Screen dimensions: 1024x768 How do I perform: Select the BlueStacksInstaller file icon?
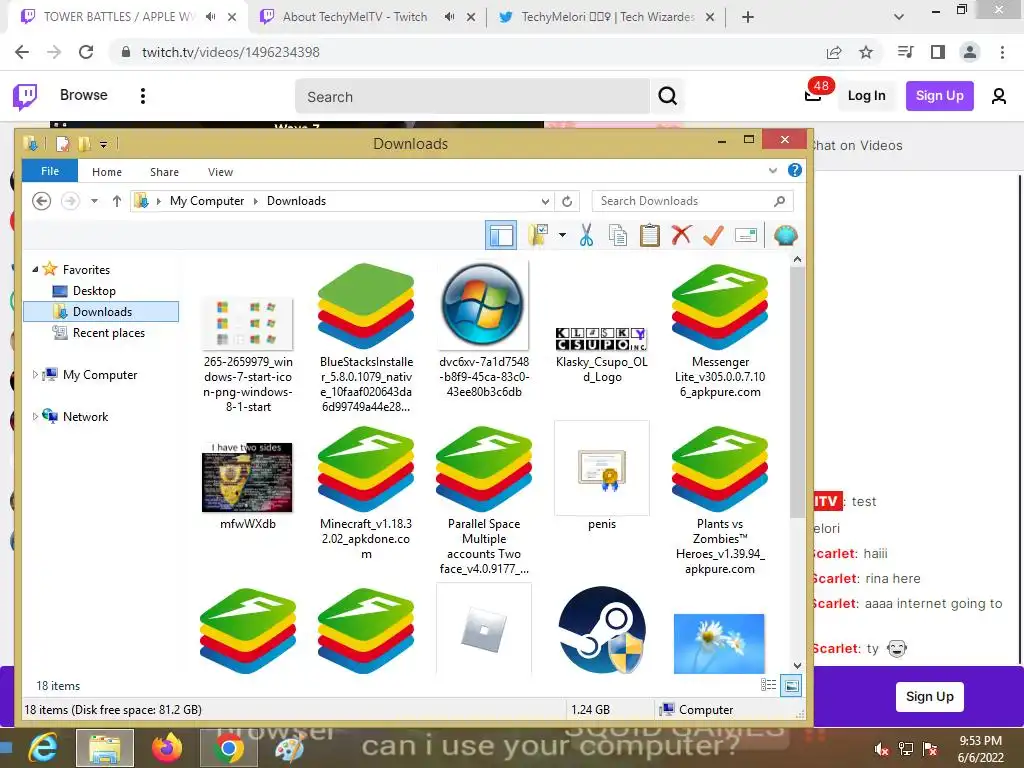366,306
